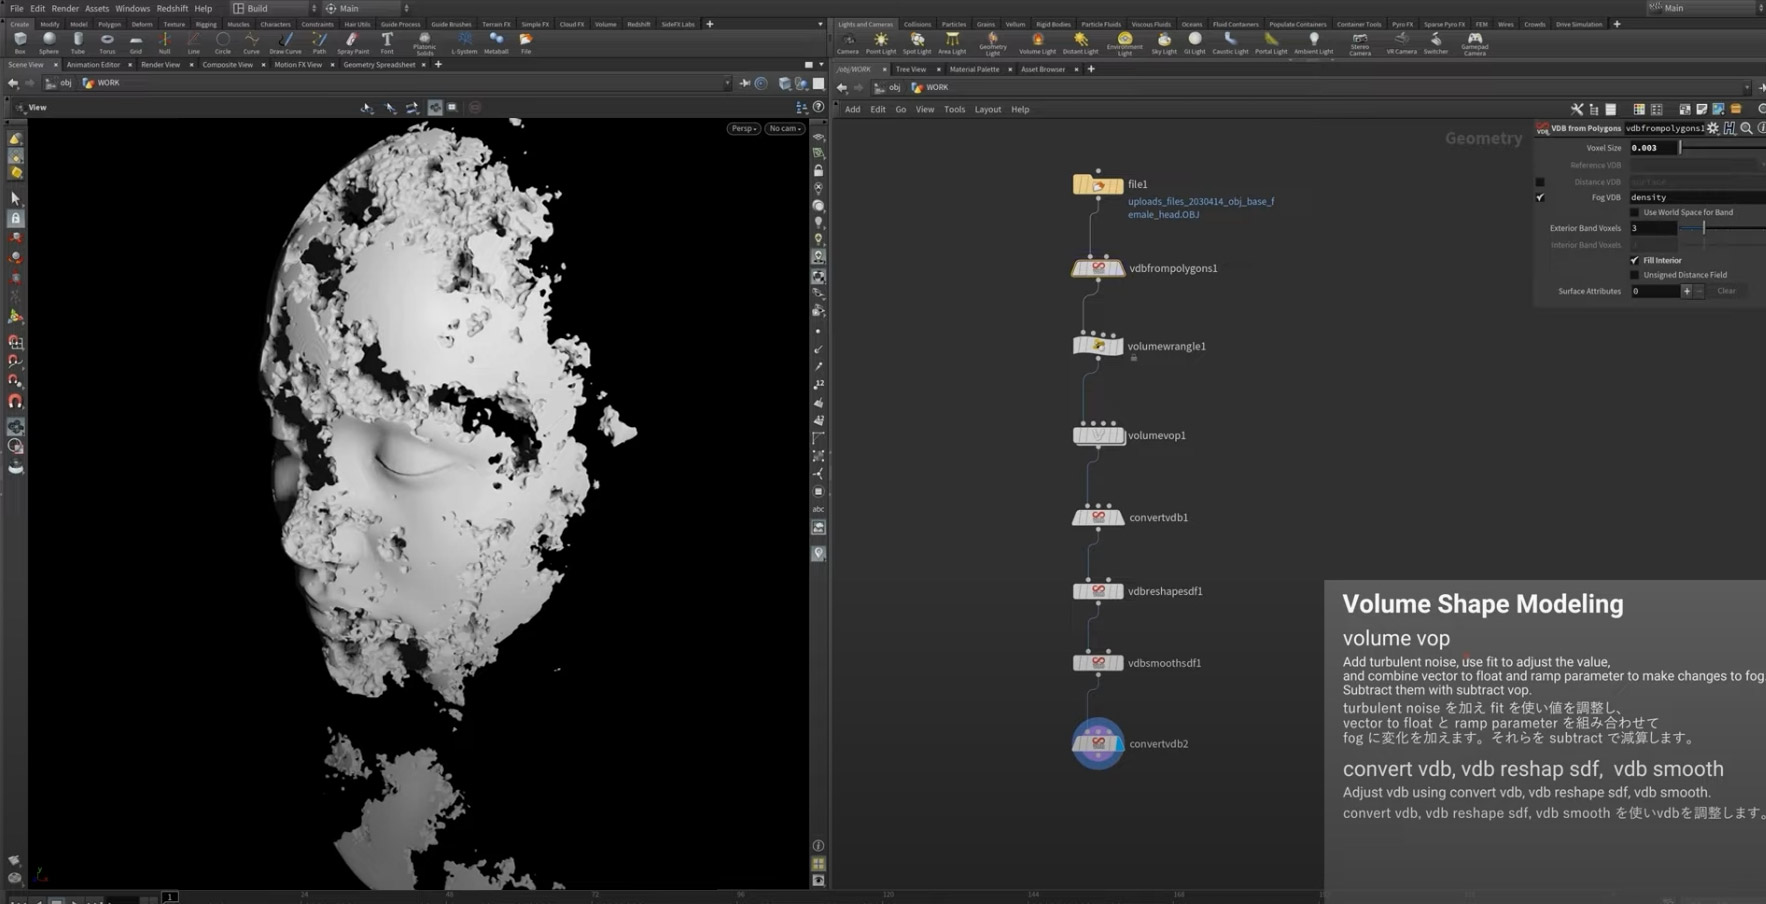Switch to the Geometry Spreadsheet tab
Screen dimensions: 1766x904
tap(379, 65)
